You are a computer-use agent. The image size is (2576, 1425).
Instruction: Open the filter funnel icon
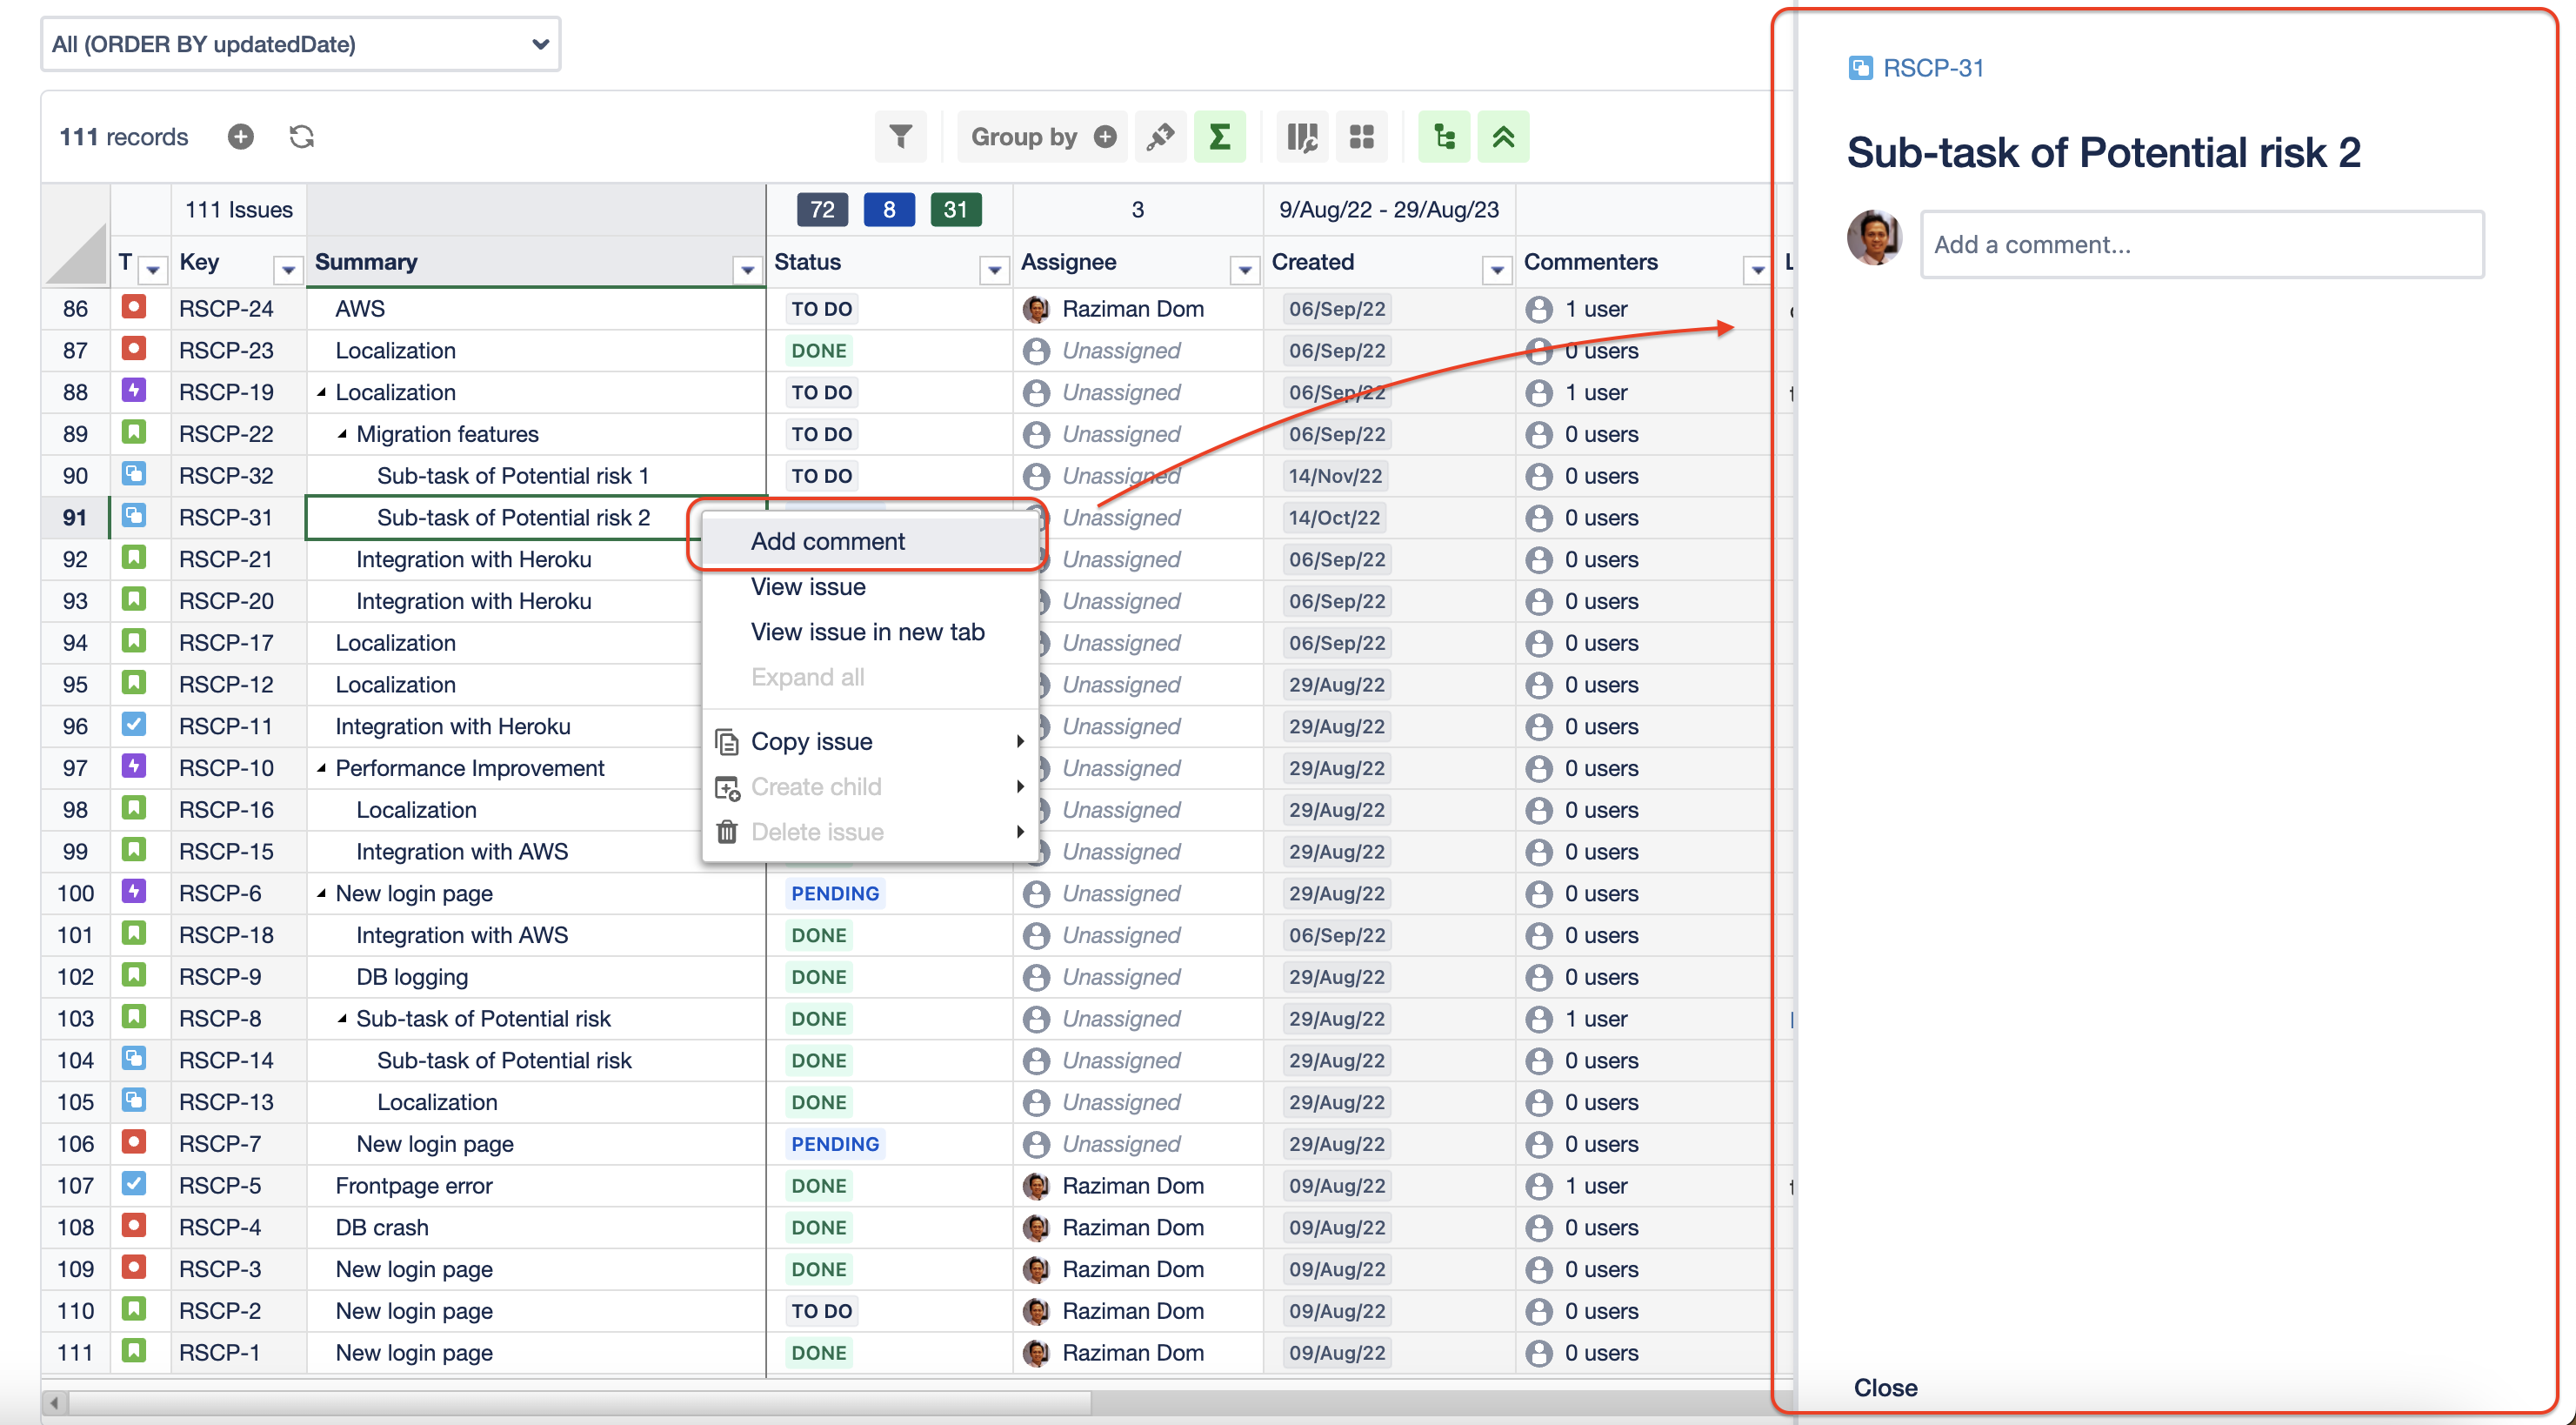pyautogui.click(x=900, y=136)
